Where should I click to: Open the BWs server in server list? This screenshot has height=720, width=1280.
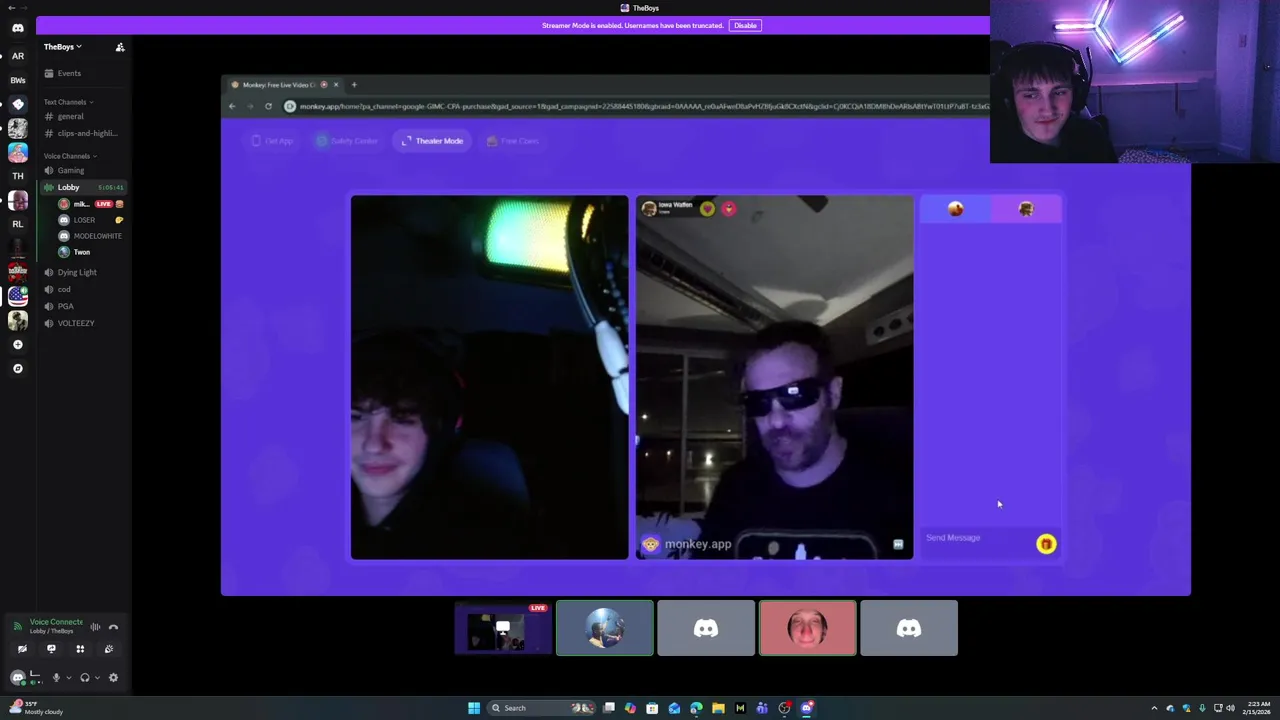coord(17,80)
